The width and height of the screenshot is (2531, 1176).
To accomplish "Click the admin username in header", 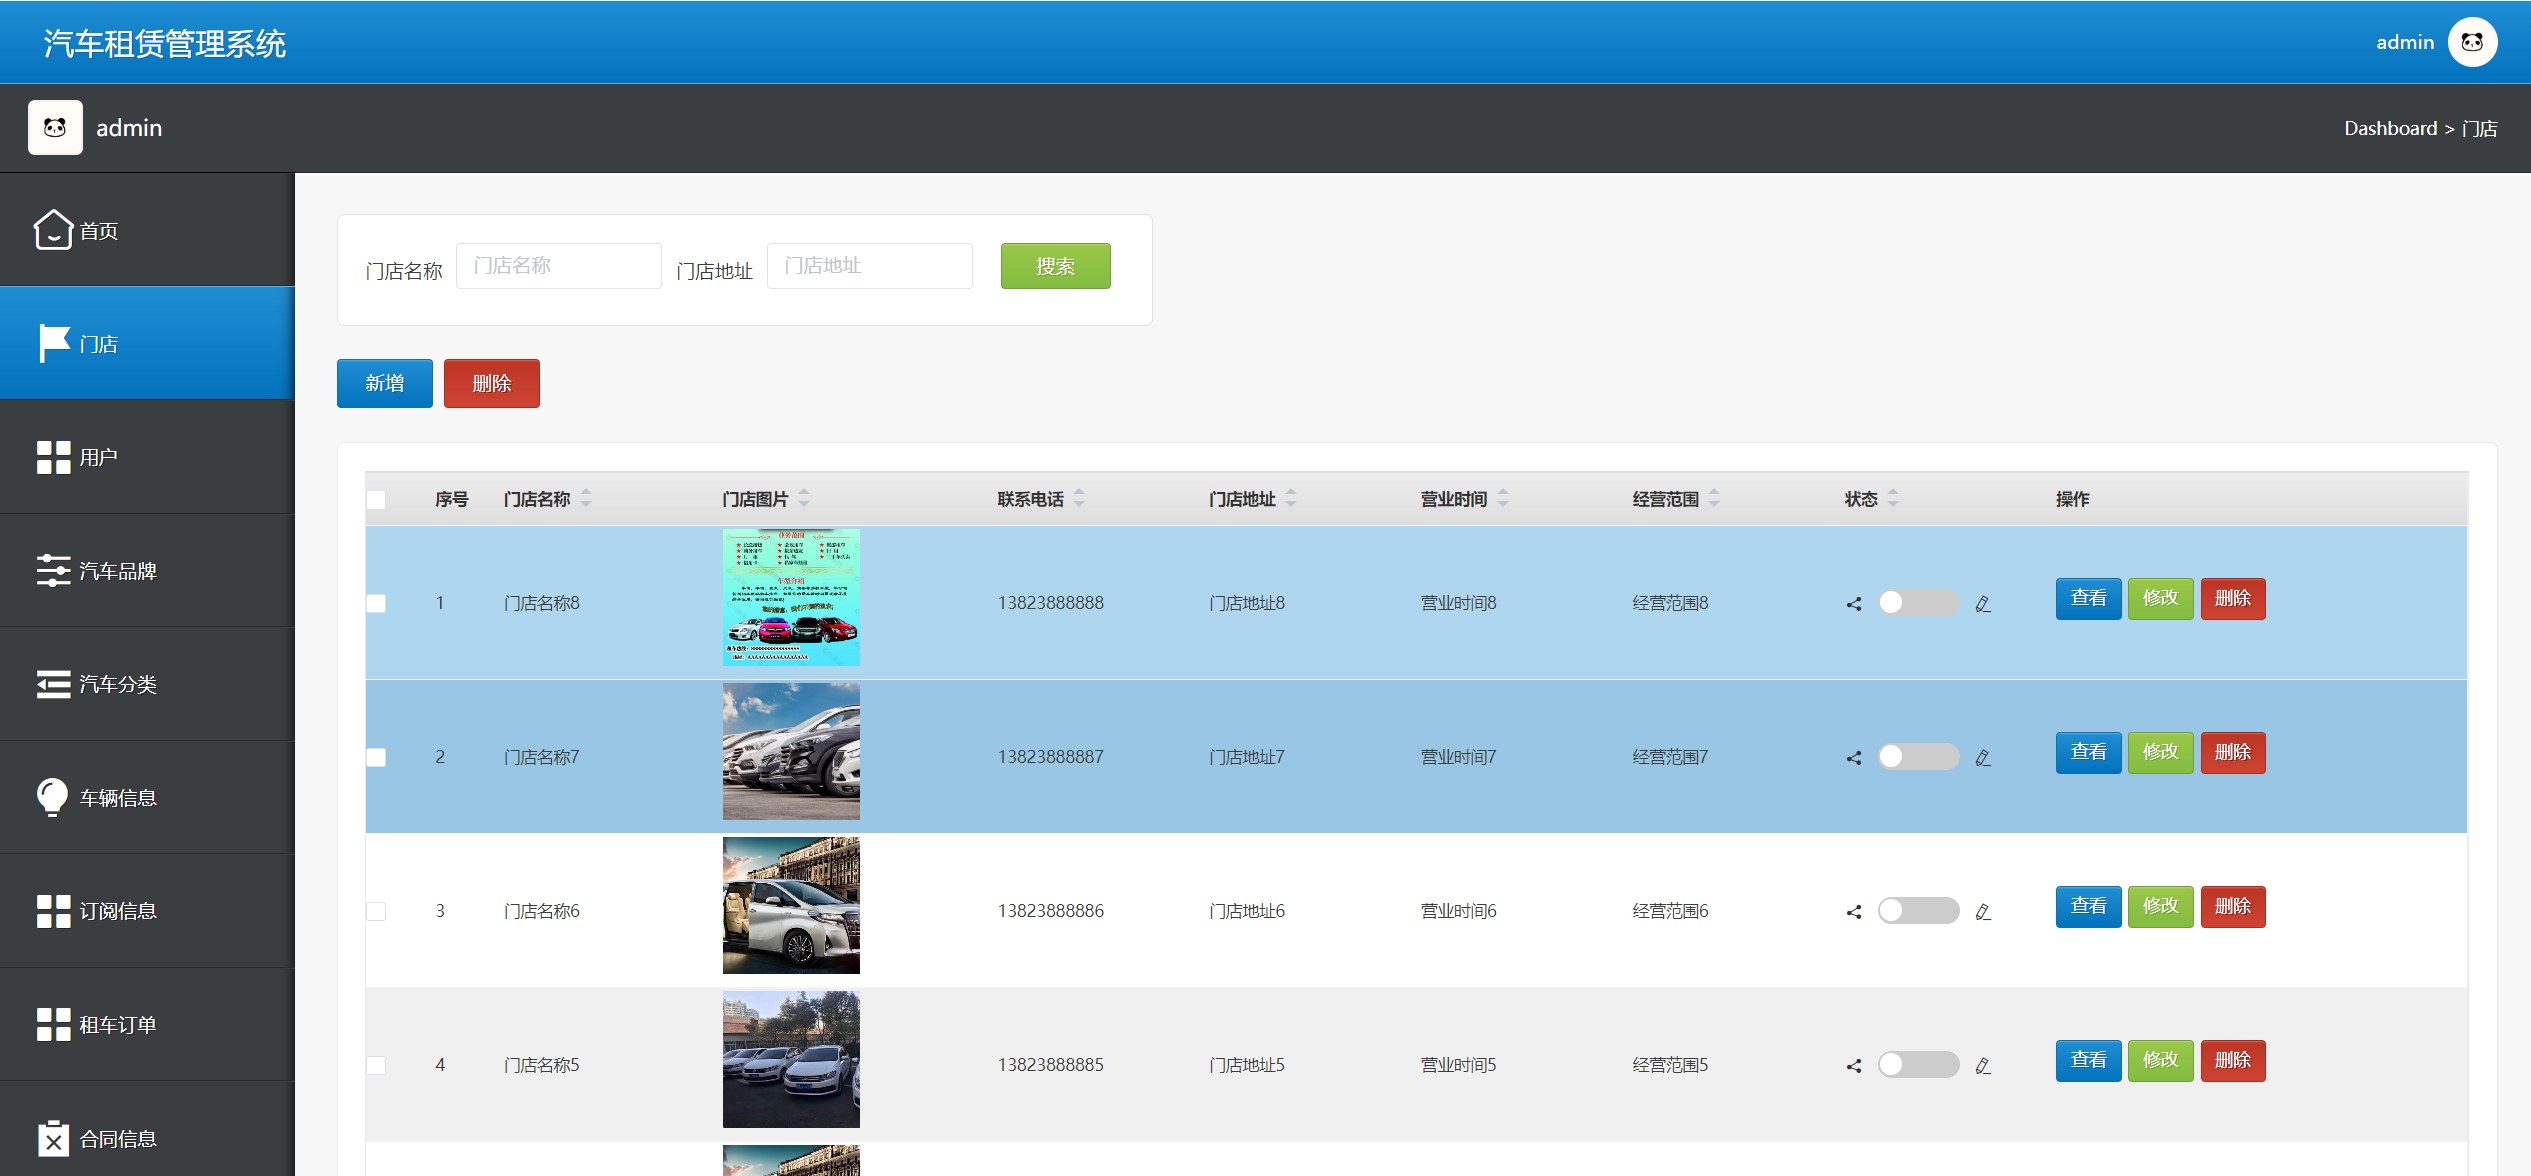I will (x=2405, y=42).
